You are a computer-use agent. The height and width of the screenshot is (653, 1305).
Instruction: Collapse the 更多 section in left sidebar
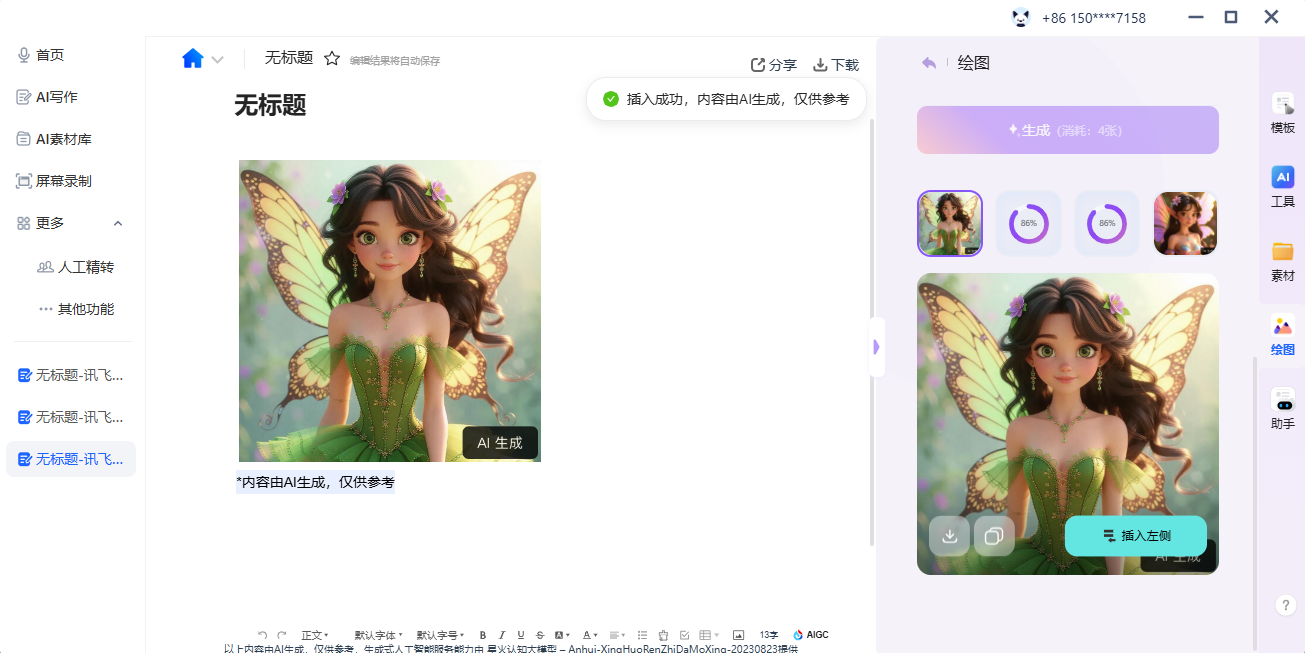[x=118, y=223]
